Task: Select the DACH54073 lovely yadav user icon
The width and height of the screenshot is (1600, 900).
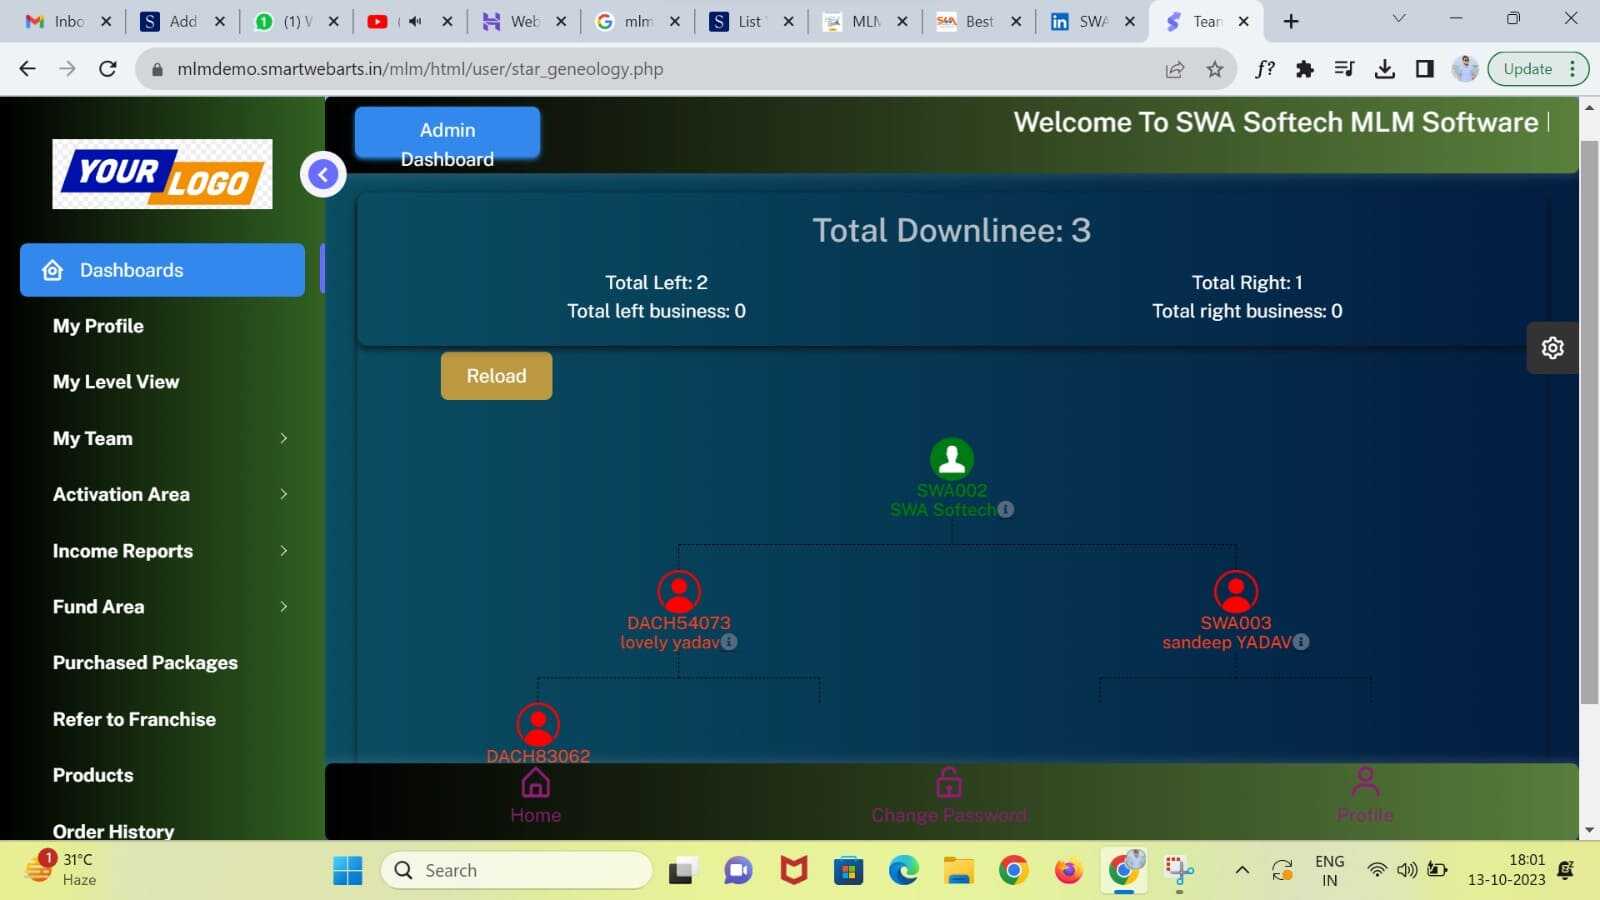Action: (679, 592)
